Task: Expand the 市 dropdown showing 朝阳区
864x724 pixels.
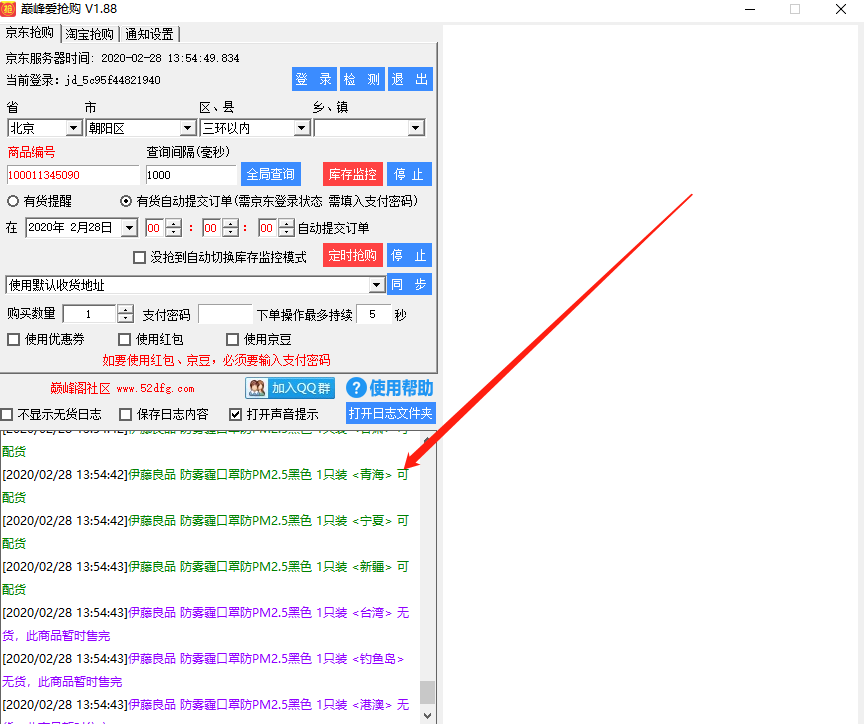Action: 188,128
